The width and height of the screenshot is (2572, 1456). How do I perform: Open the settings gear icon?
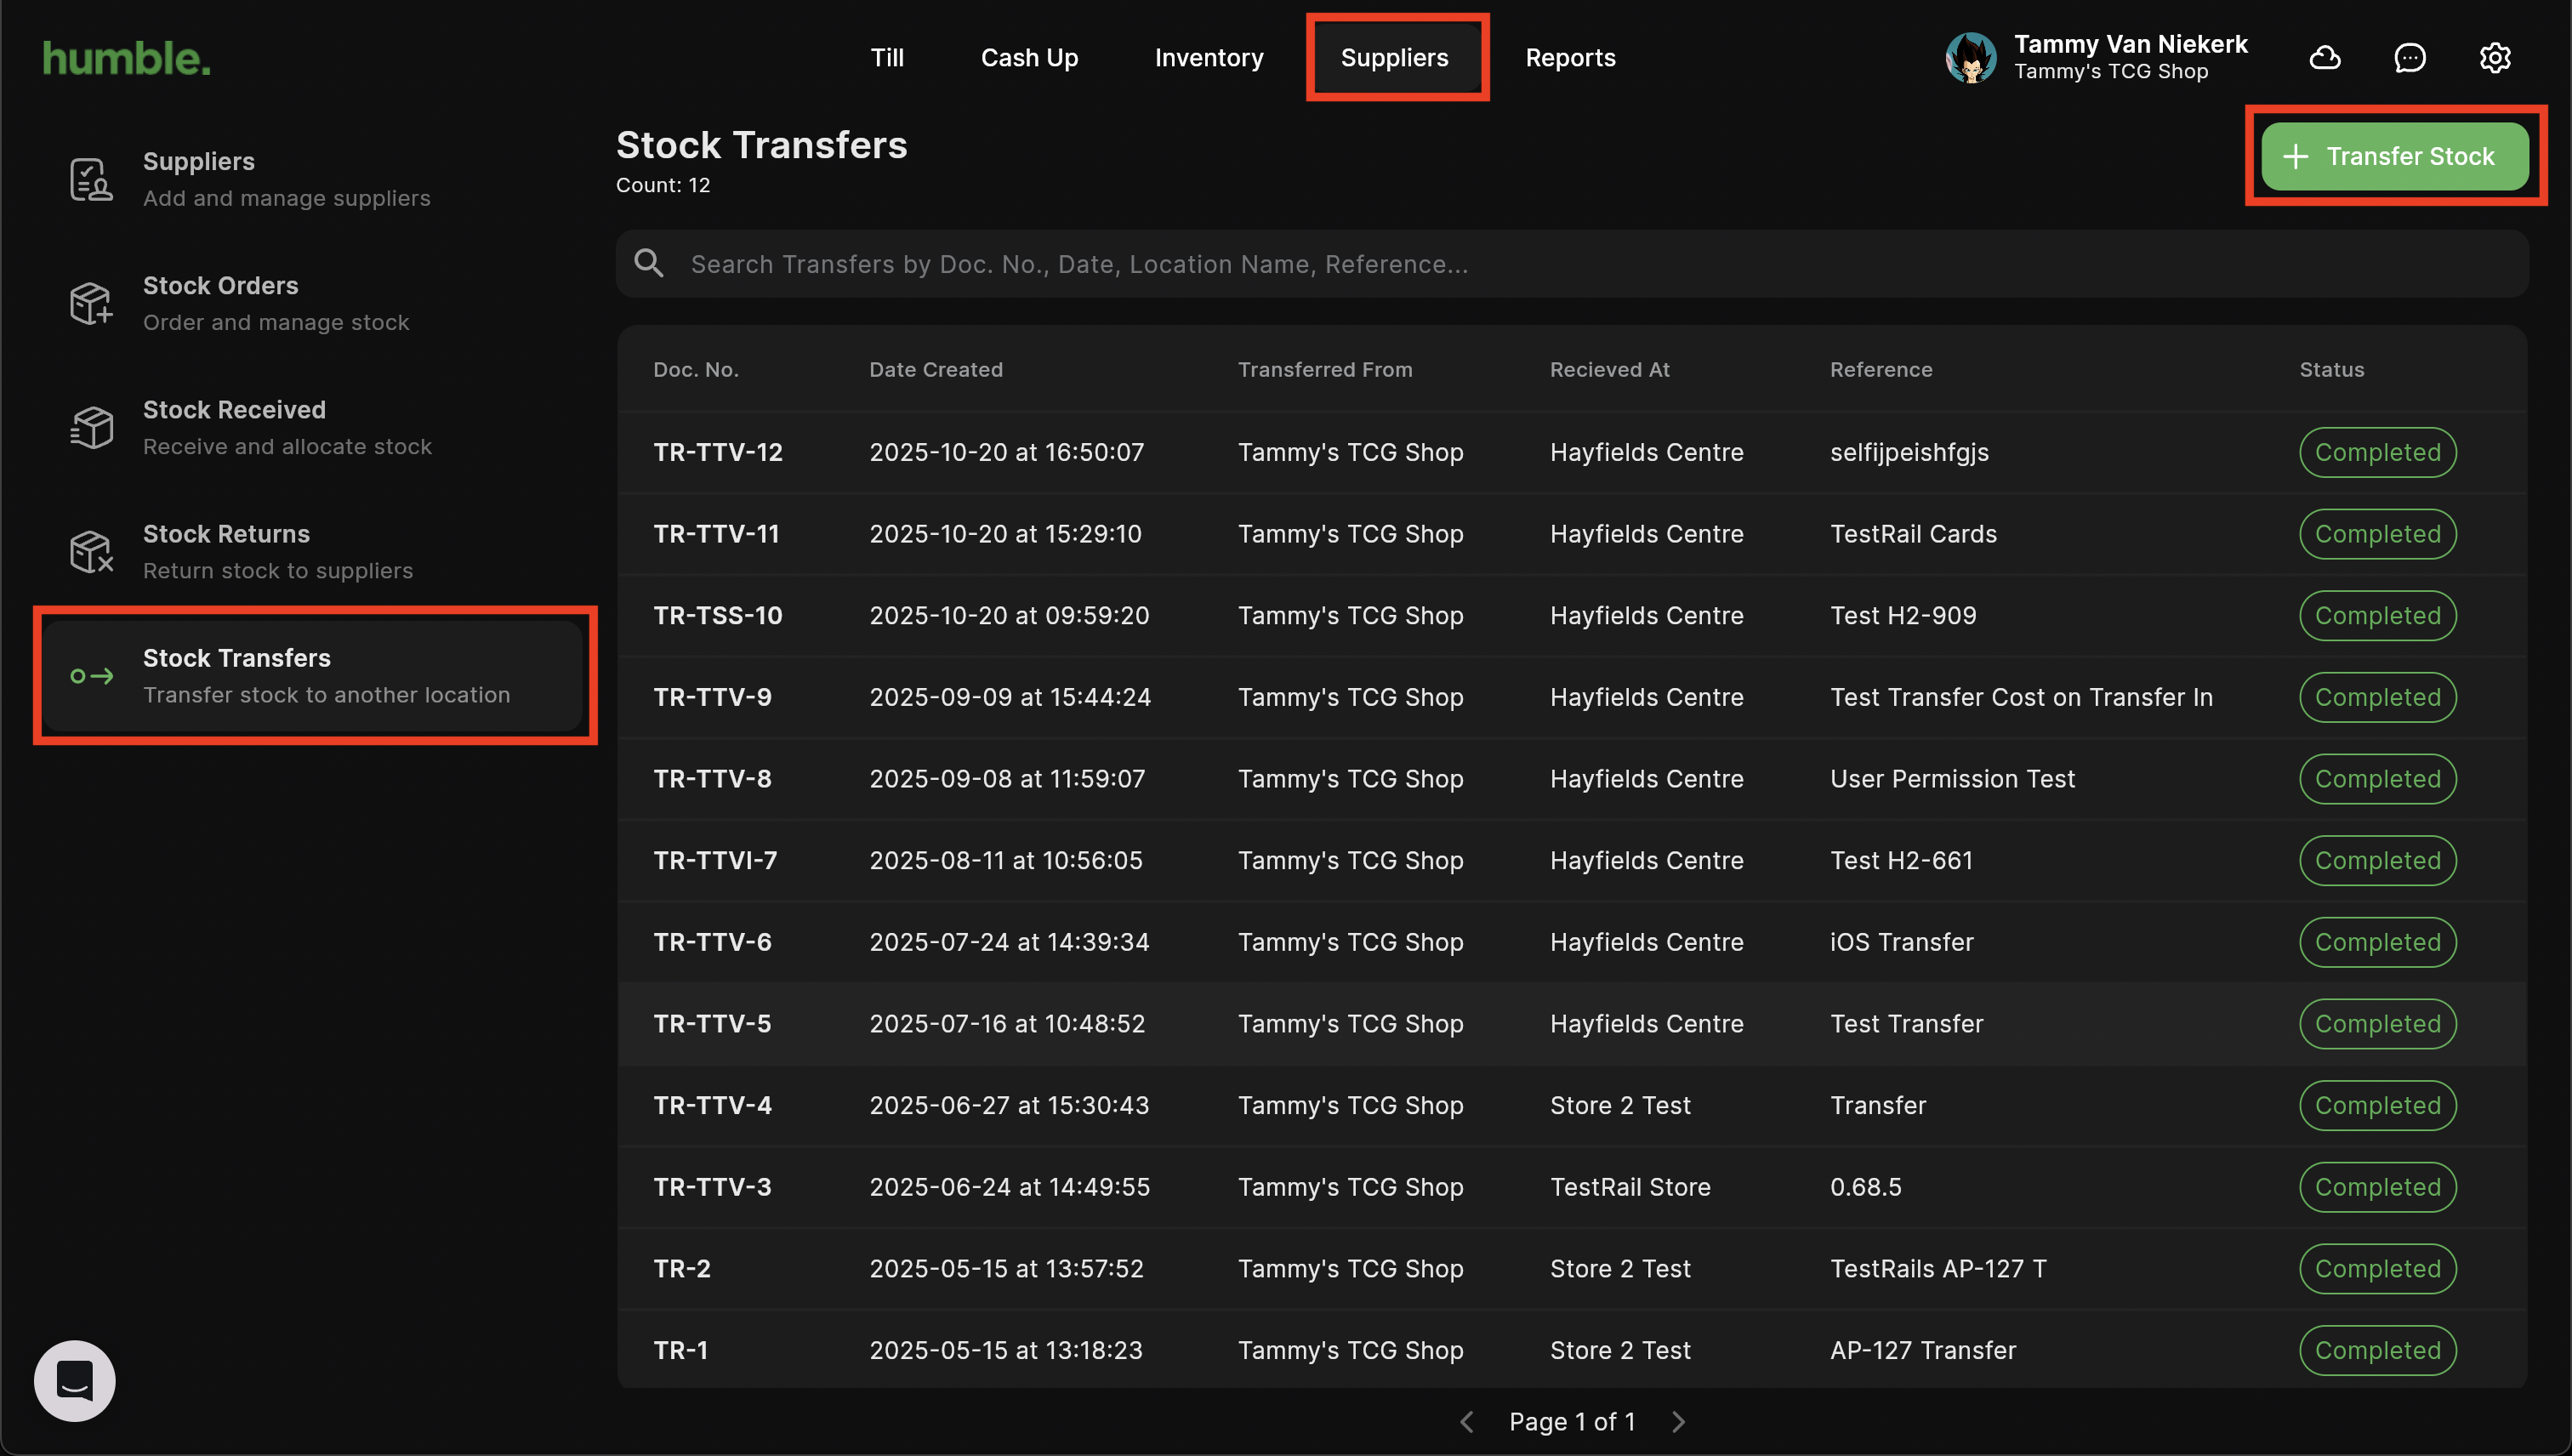click(x=2494, y=58)
